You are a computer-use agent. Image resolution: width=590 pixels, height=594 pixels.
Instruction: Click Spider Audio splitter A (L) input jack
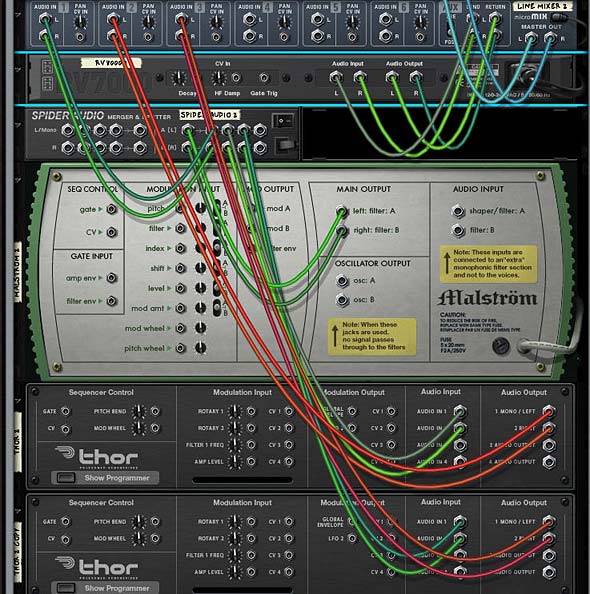187,130
